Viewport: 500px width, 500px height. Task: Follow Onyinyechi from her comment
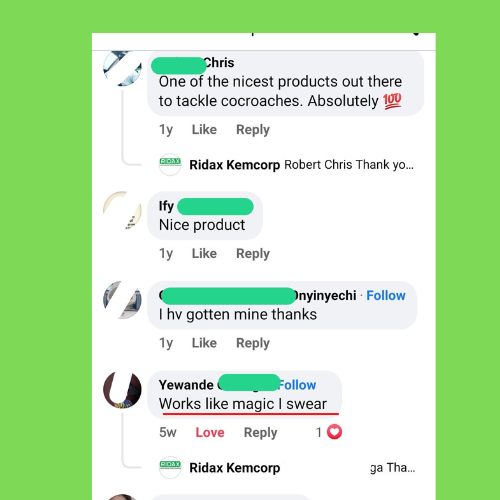(386, 295)
